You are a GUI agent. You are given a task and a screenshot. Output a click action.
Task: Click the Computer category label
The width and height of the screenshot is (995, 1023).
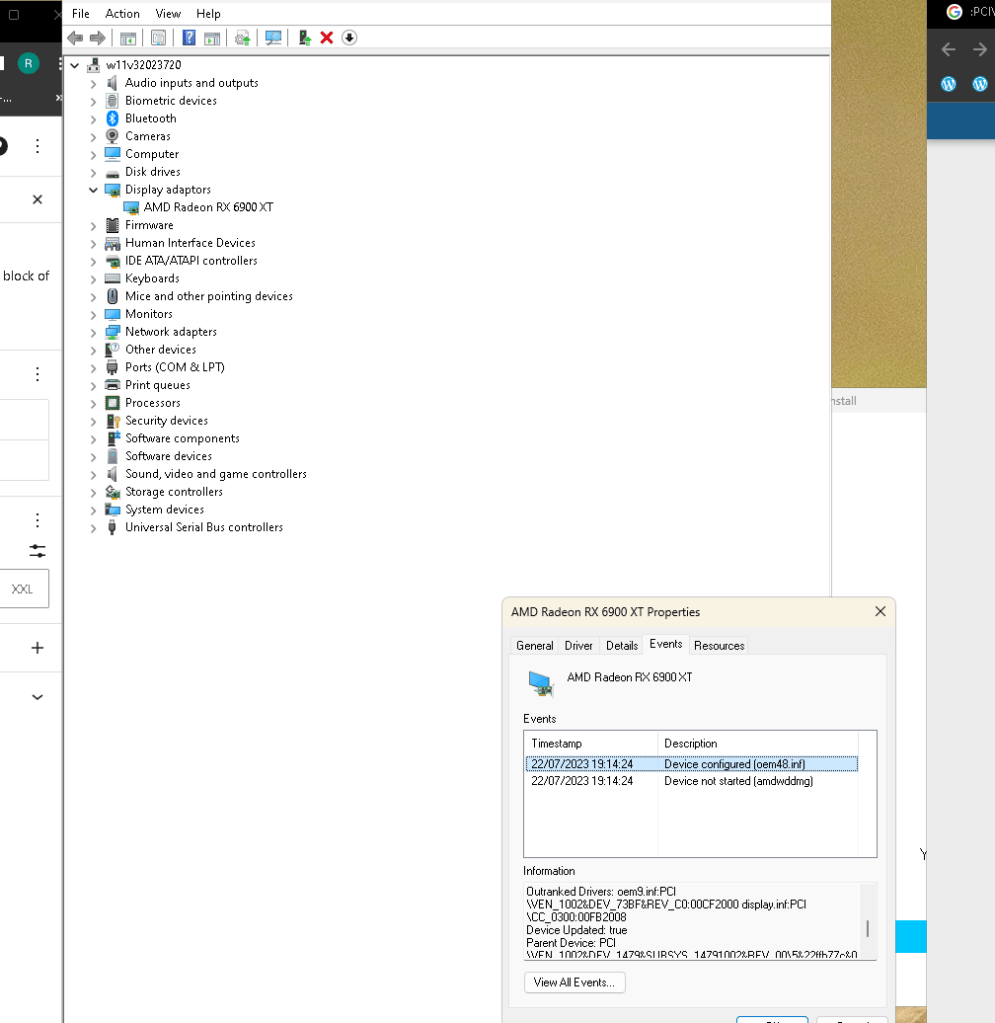[152, 154]
